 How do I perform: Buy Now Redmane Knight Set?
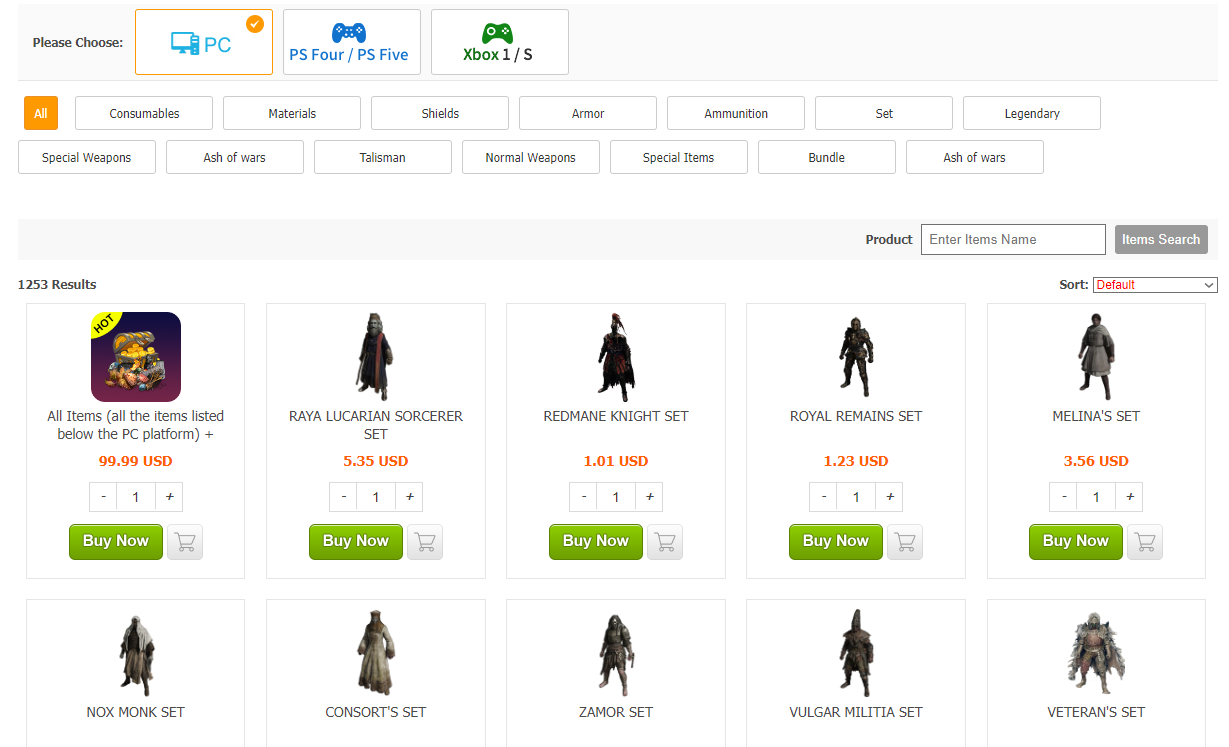point(596,542)
